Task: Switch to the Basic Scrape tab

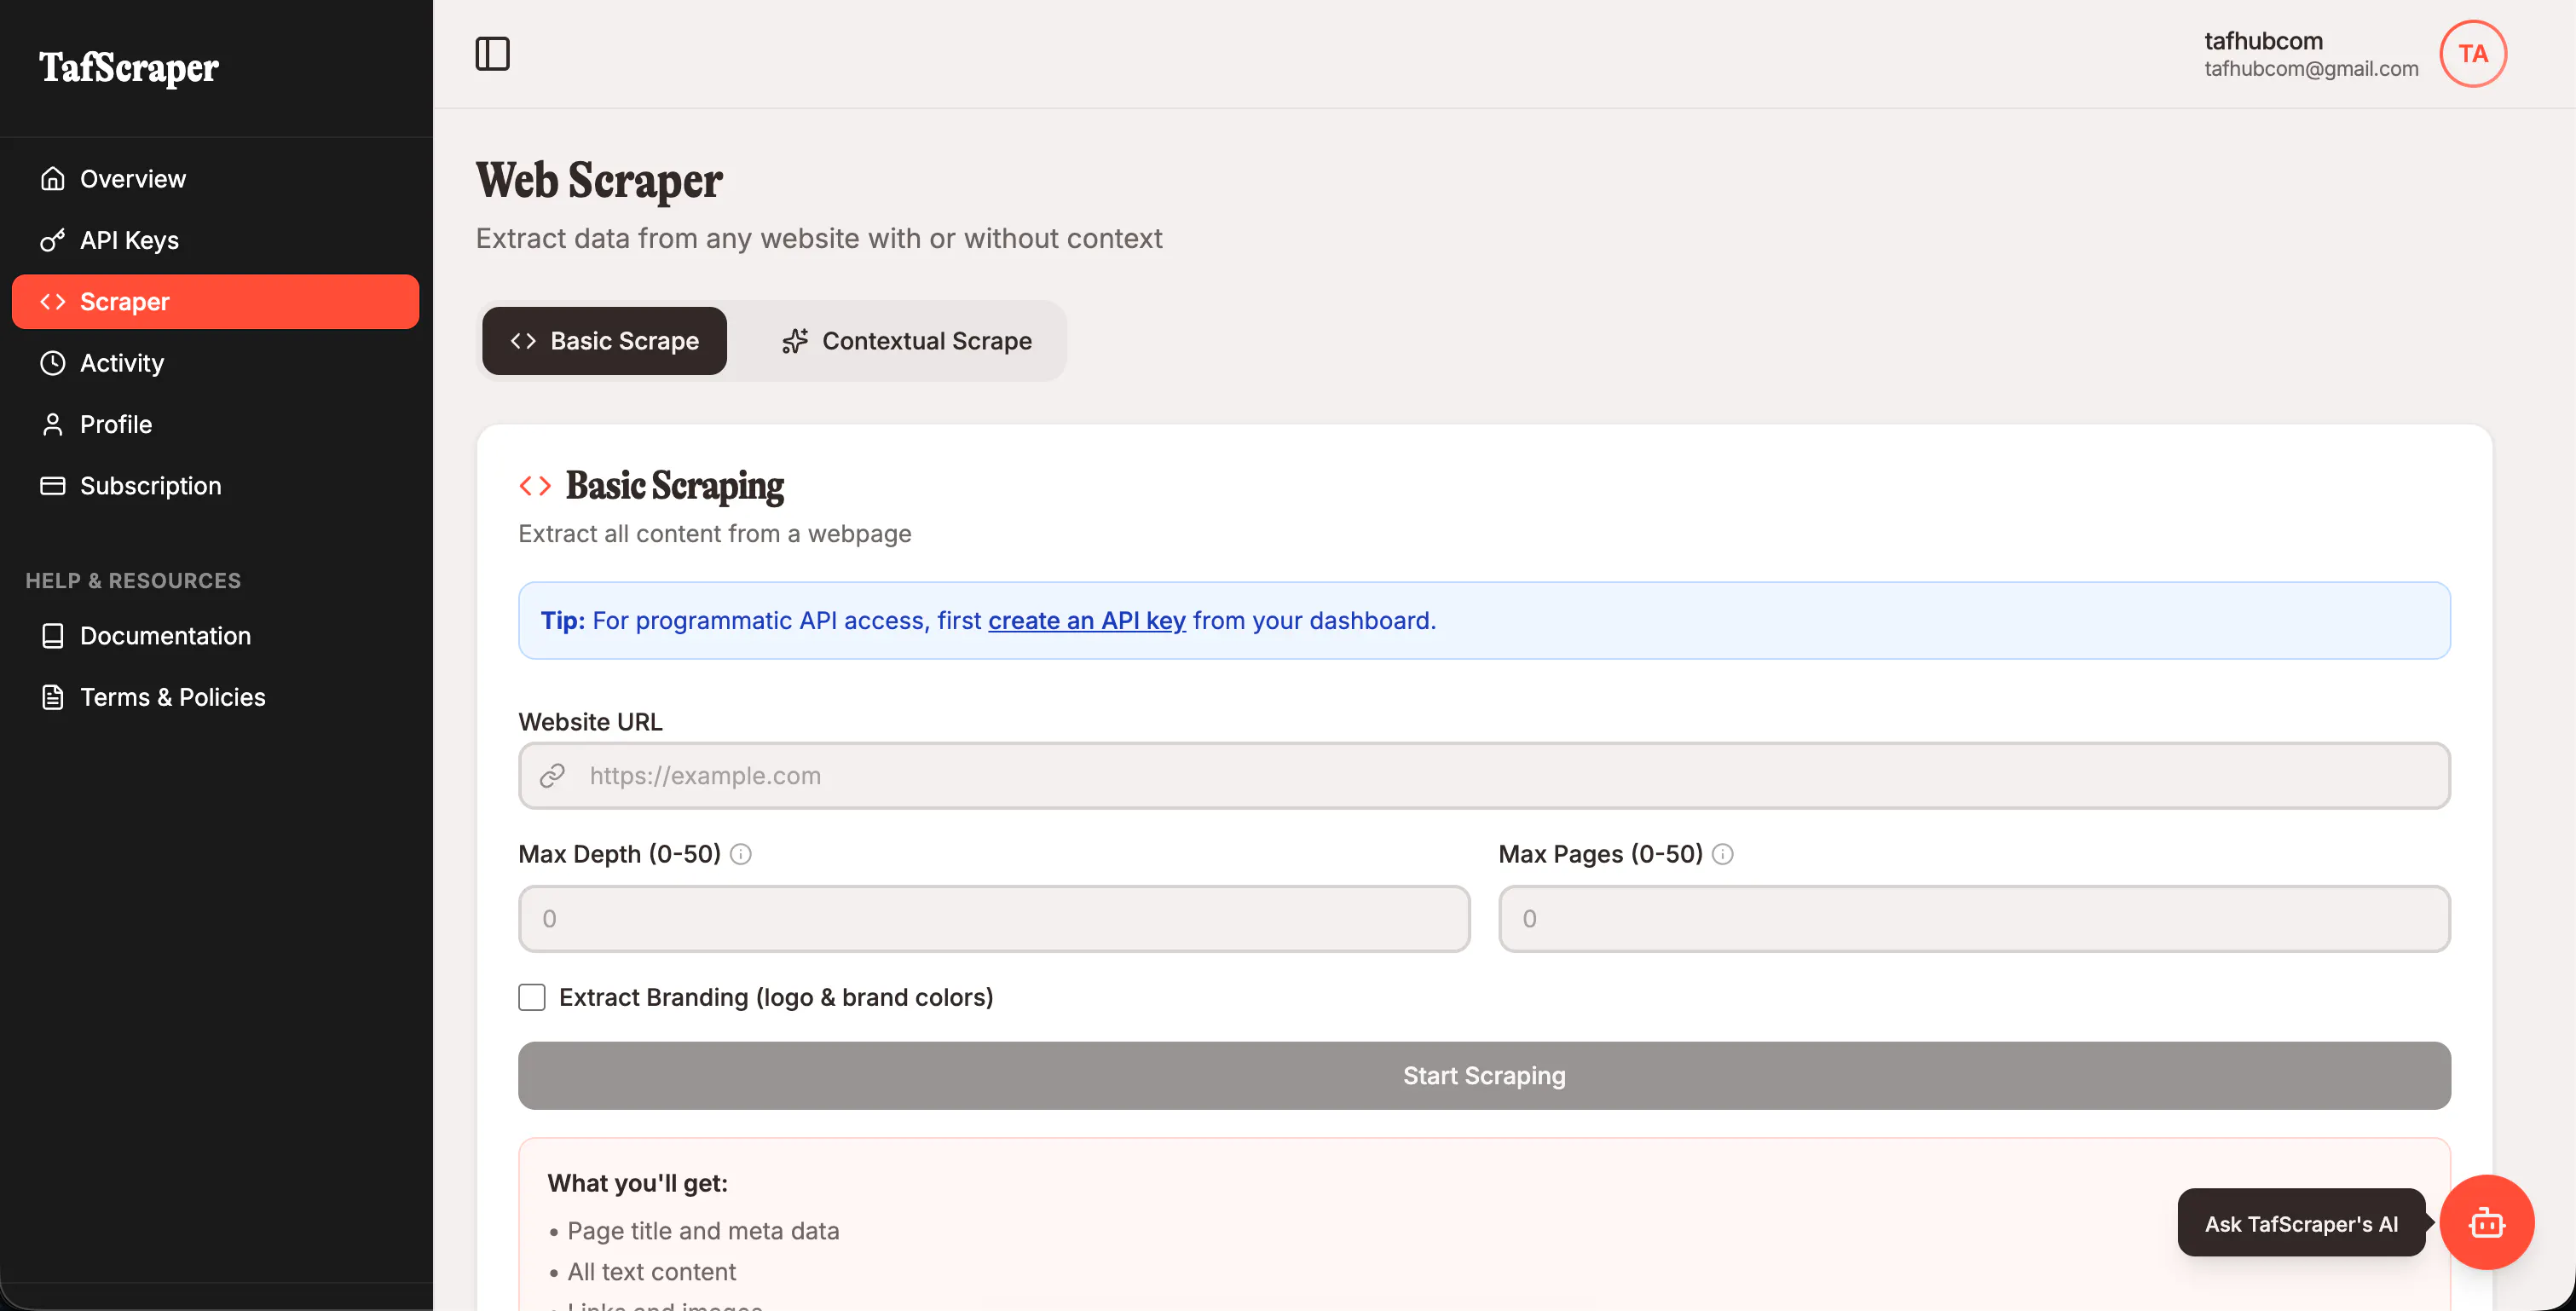Action: click(x=604, y=341)
